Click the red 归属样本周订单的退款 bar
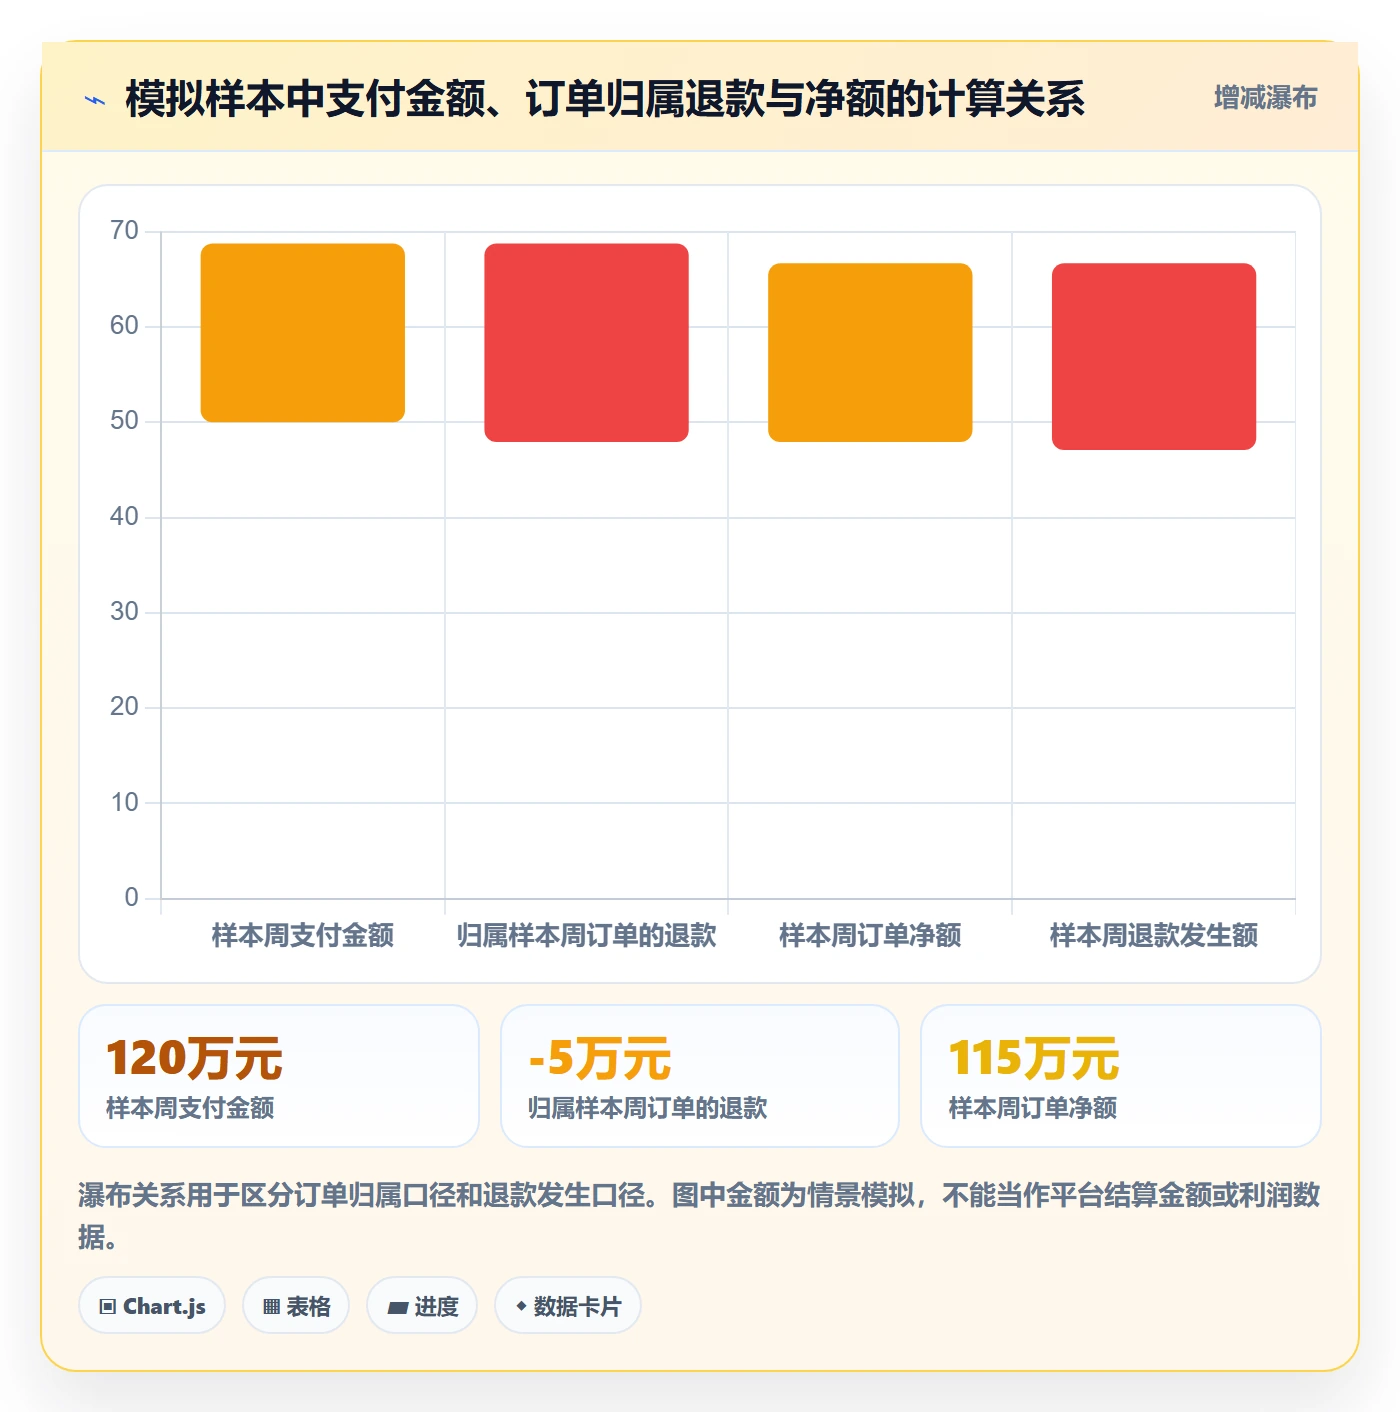 pos(586,342)
